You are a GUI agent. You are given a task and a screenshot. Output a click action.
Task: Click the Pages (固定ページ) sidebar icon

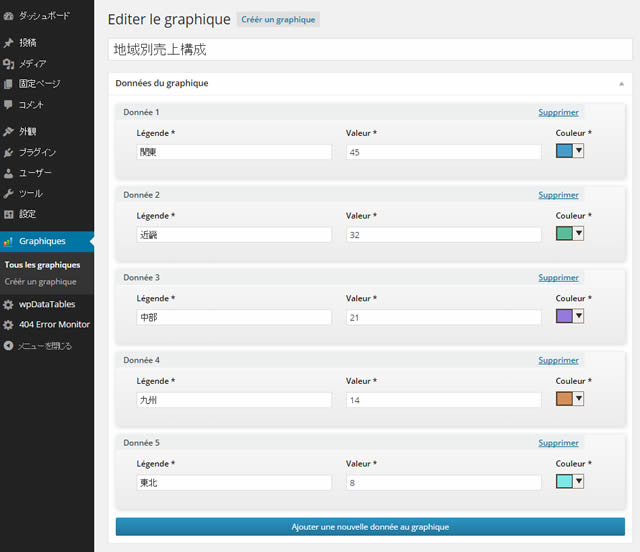click(x=8, y=84)
